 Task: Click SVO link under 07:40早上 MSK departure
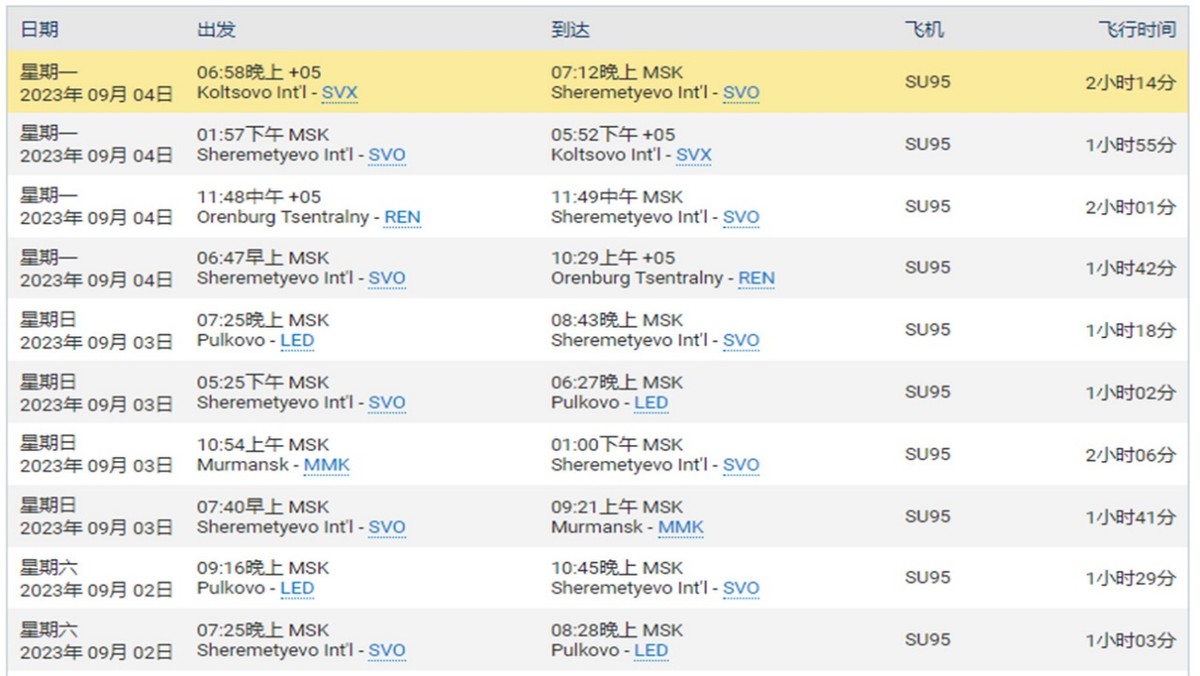(x=387, y=527)
